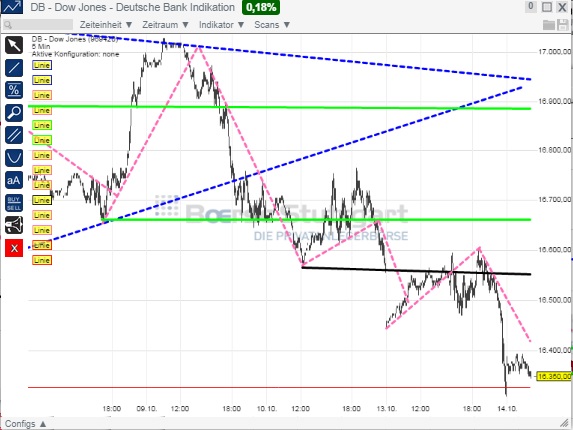Select the parallel channel lines tool
The height and width of the screenshot is (430, 573).
pos(14,135)
